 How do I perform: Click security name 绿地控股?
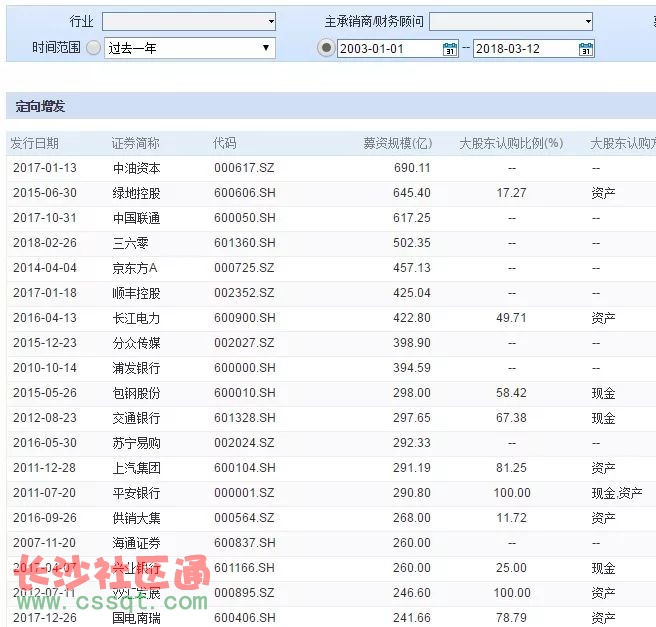pyautogui.click(x=136, y=193)
